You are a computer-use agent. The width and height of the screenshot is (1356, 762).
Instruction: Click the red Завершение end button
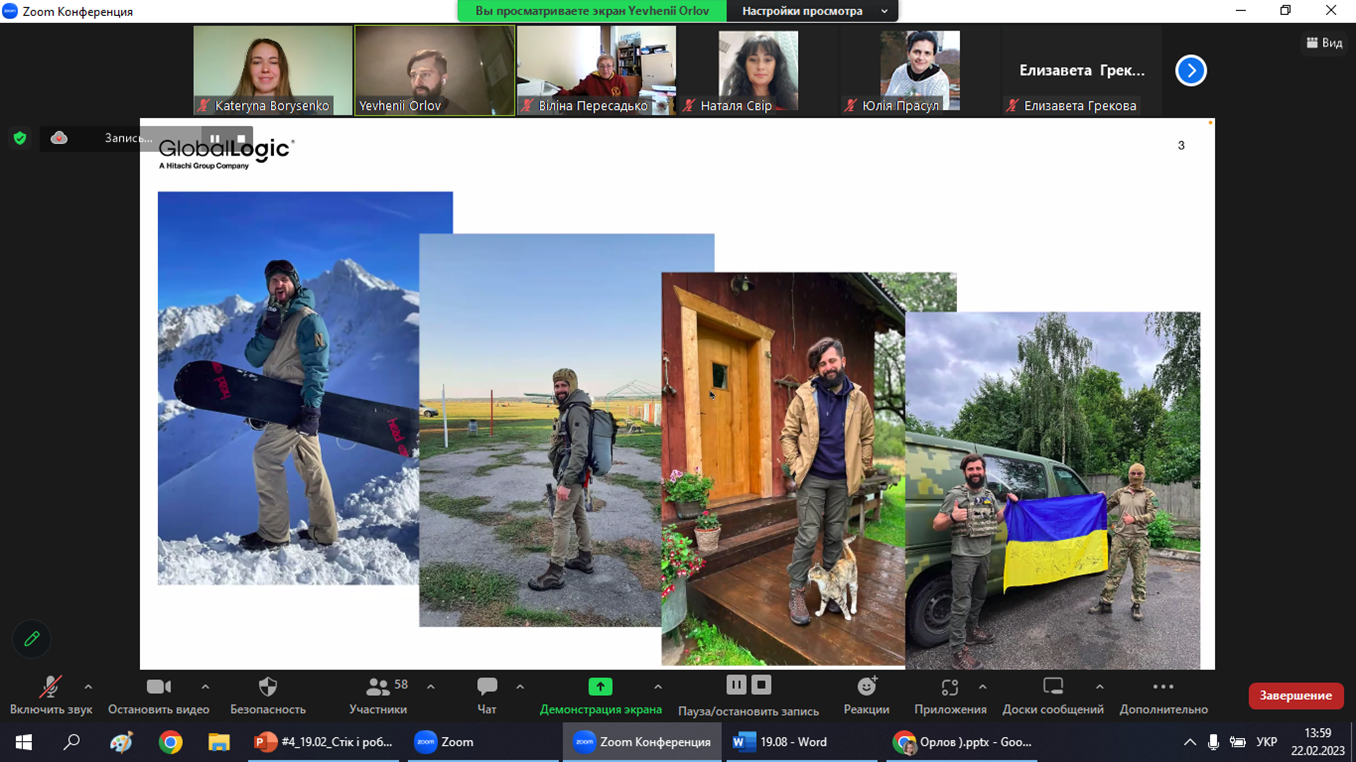coord(1295,695)
